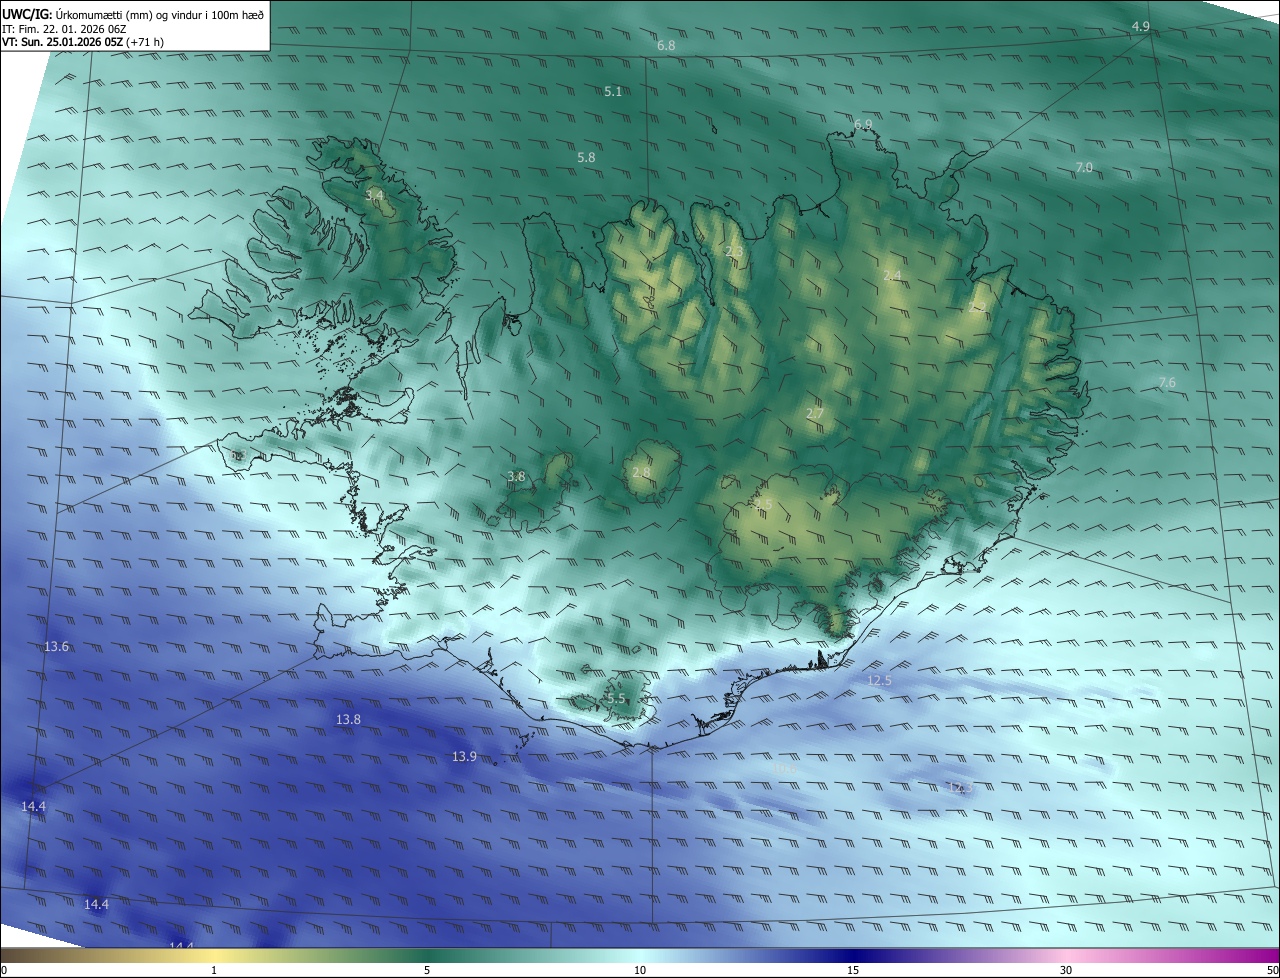Click the color scale tick label '0'

4,970
